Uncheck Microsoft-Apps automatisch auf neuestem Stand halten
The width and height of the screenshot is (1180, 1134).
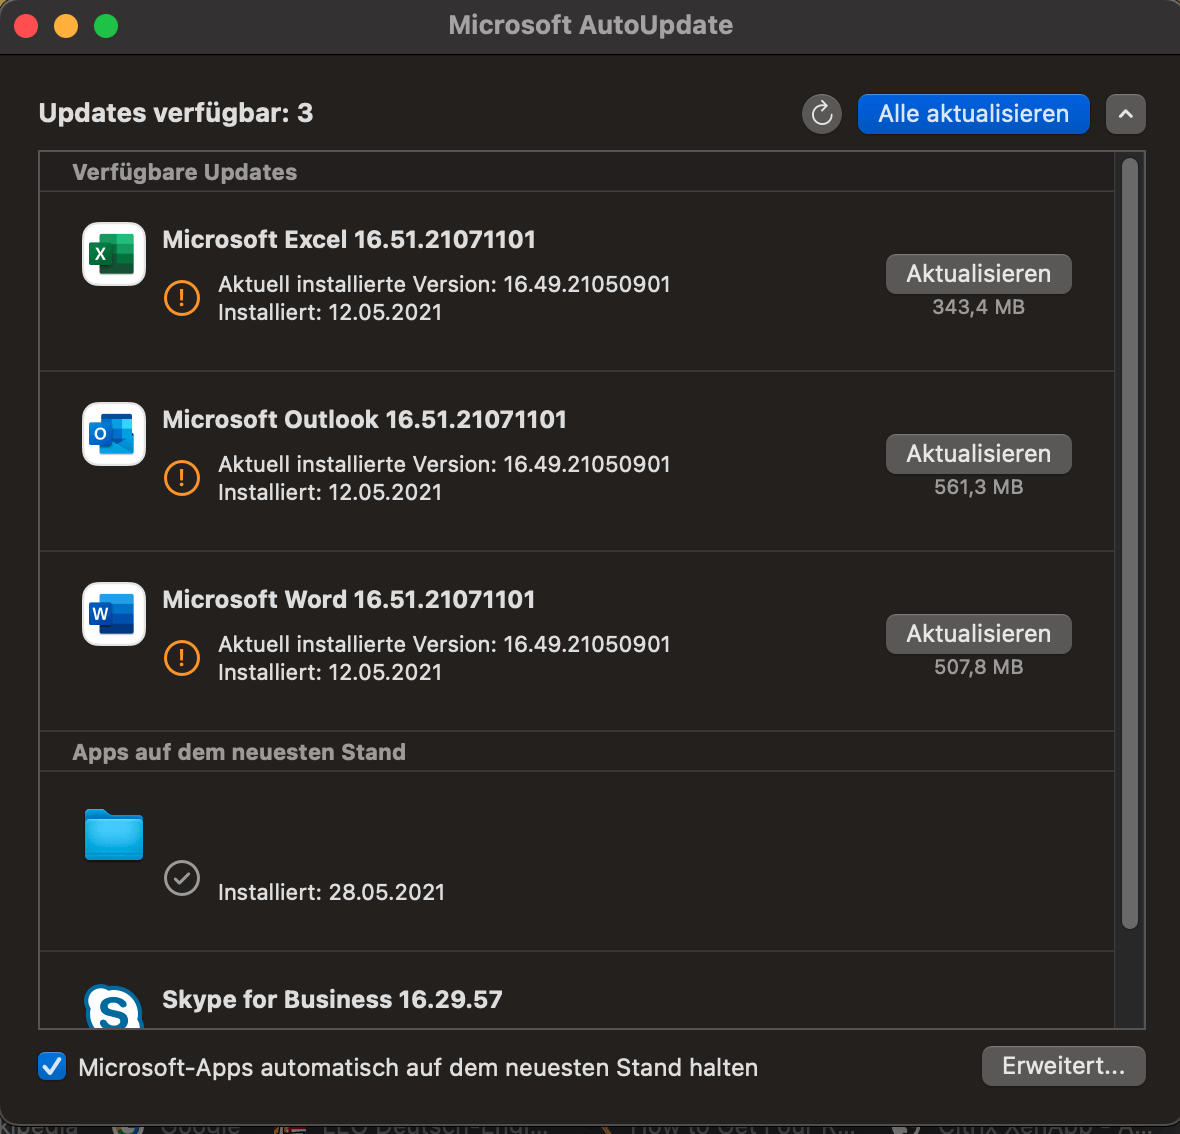52,1066
